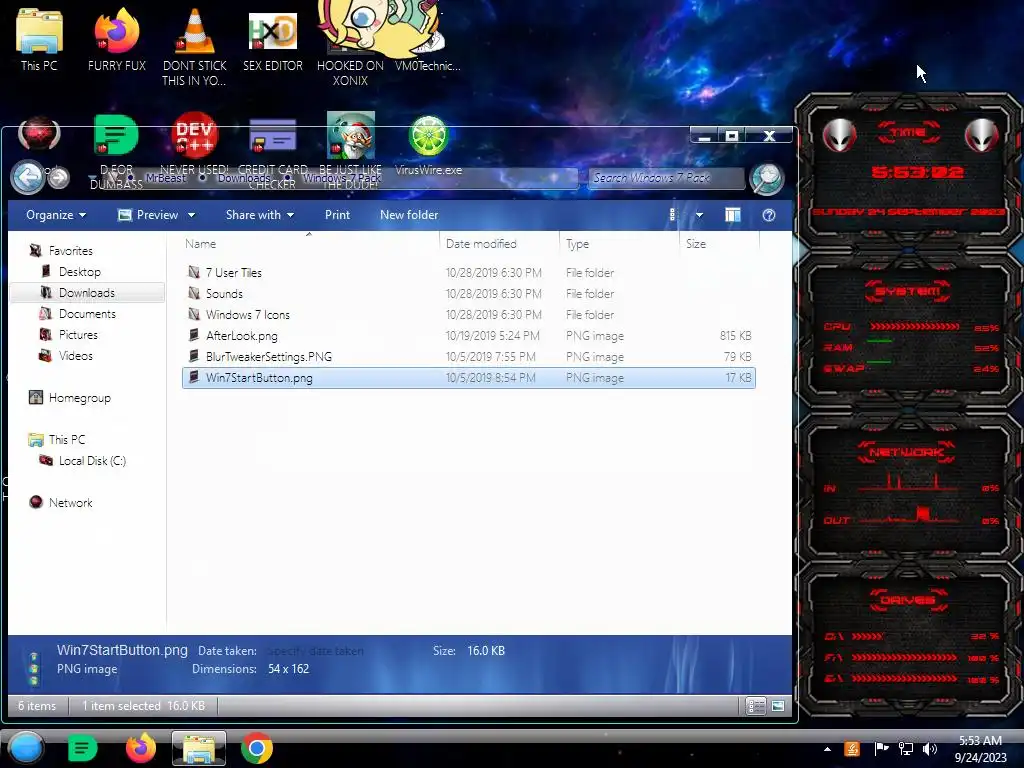
Task: Open Videos in the navigation pane
Action: (75, 355)
